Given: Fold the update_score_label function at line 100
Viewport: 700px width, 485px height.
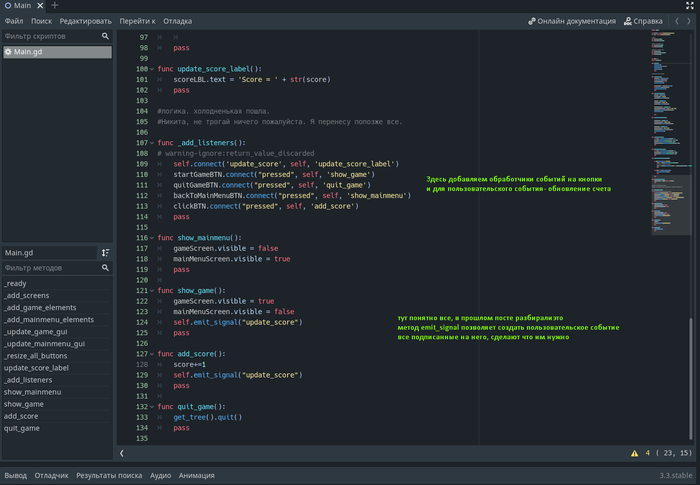Looking at the screenshot, I should coord(152,69).
